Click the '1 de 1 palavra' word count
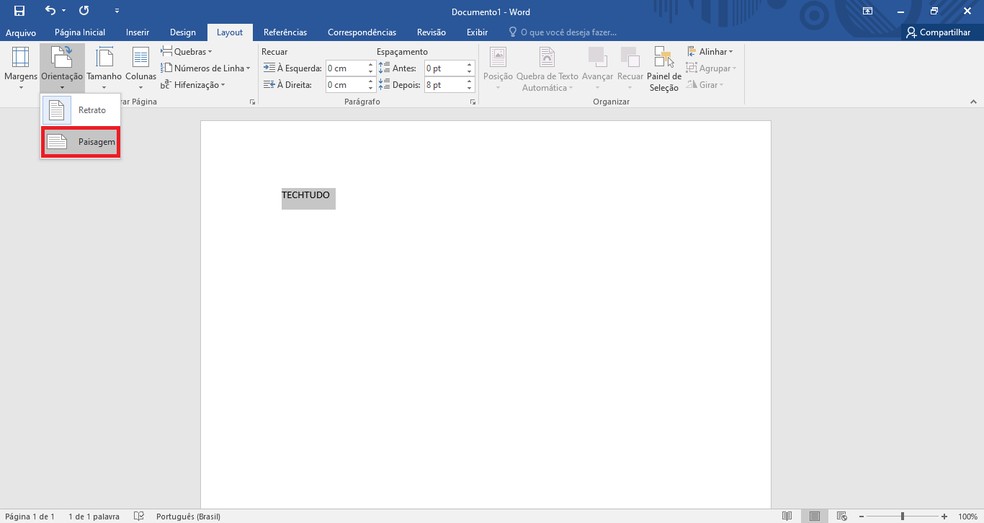 pos(94,516)
